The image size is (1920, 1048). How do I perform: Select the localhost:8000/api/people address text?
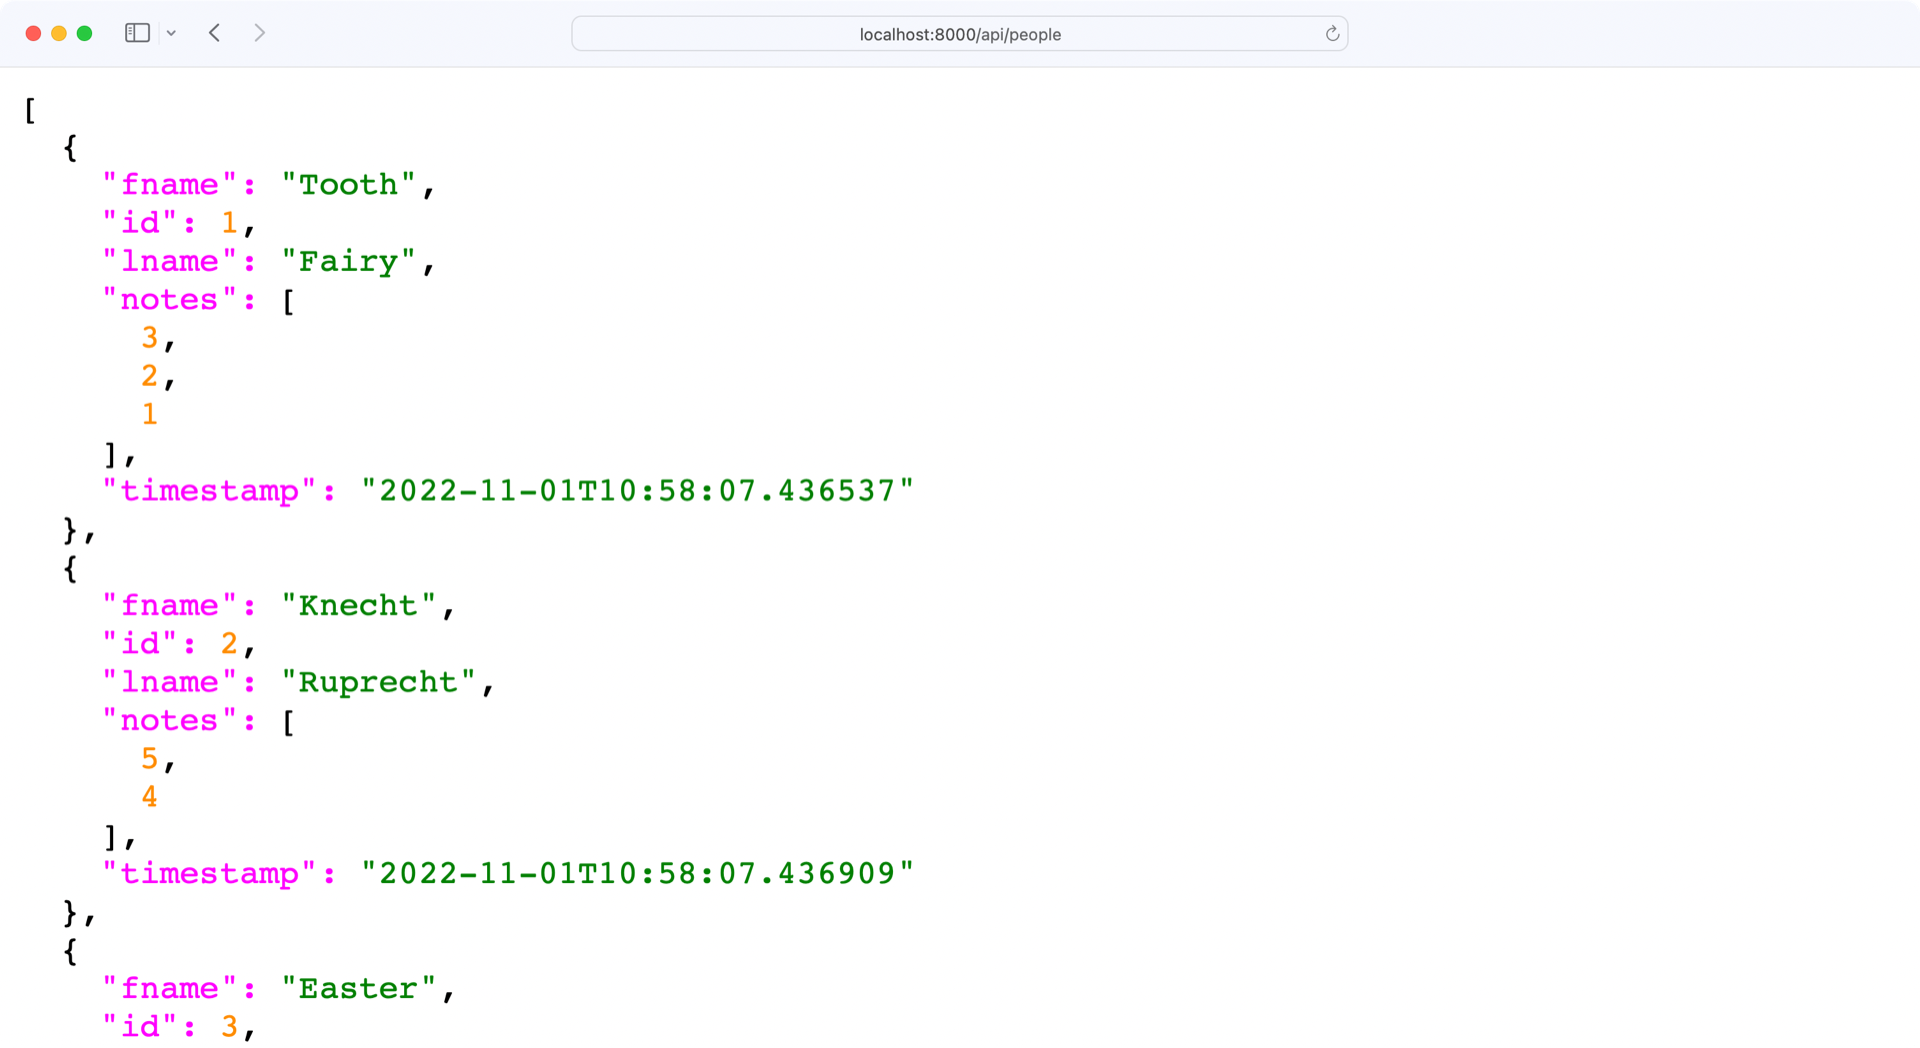point(958,34)
